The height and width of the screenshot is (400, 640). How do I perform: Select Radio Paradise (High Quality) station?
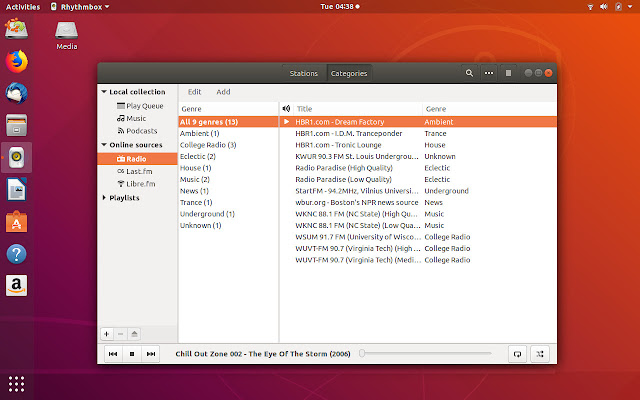coord(418,168)
